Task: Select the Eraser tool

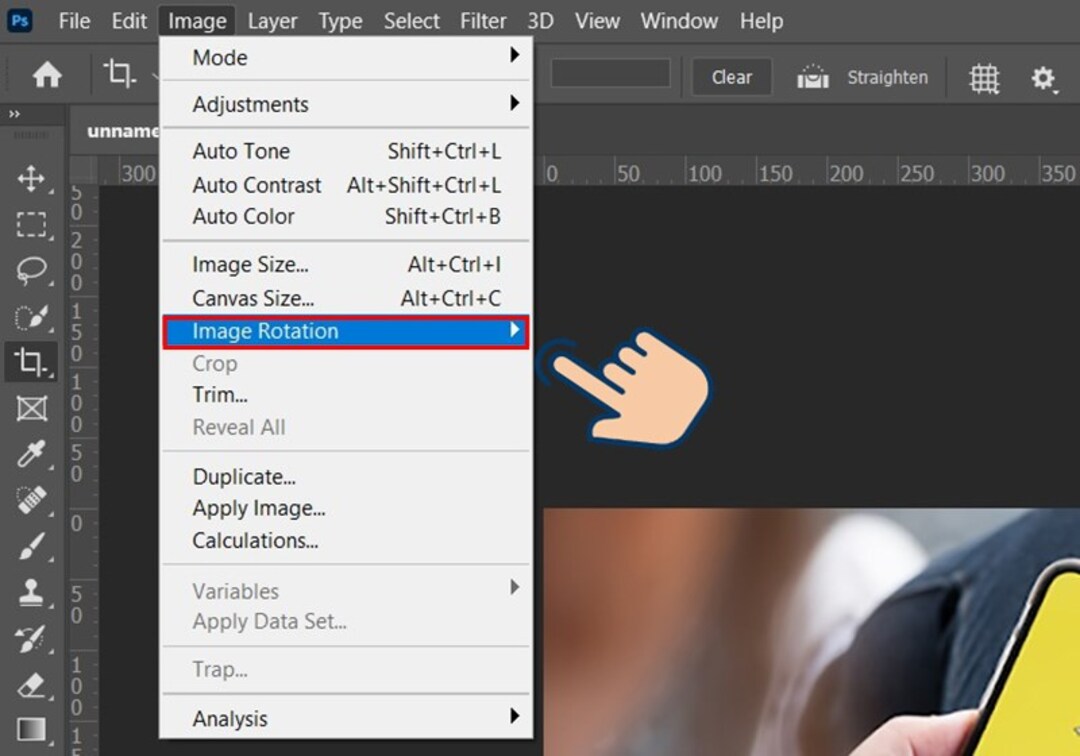Action: [x=31, y=685]
